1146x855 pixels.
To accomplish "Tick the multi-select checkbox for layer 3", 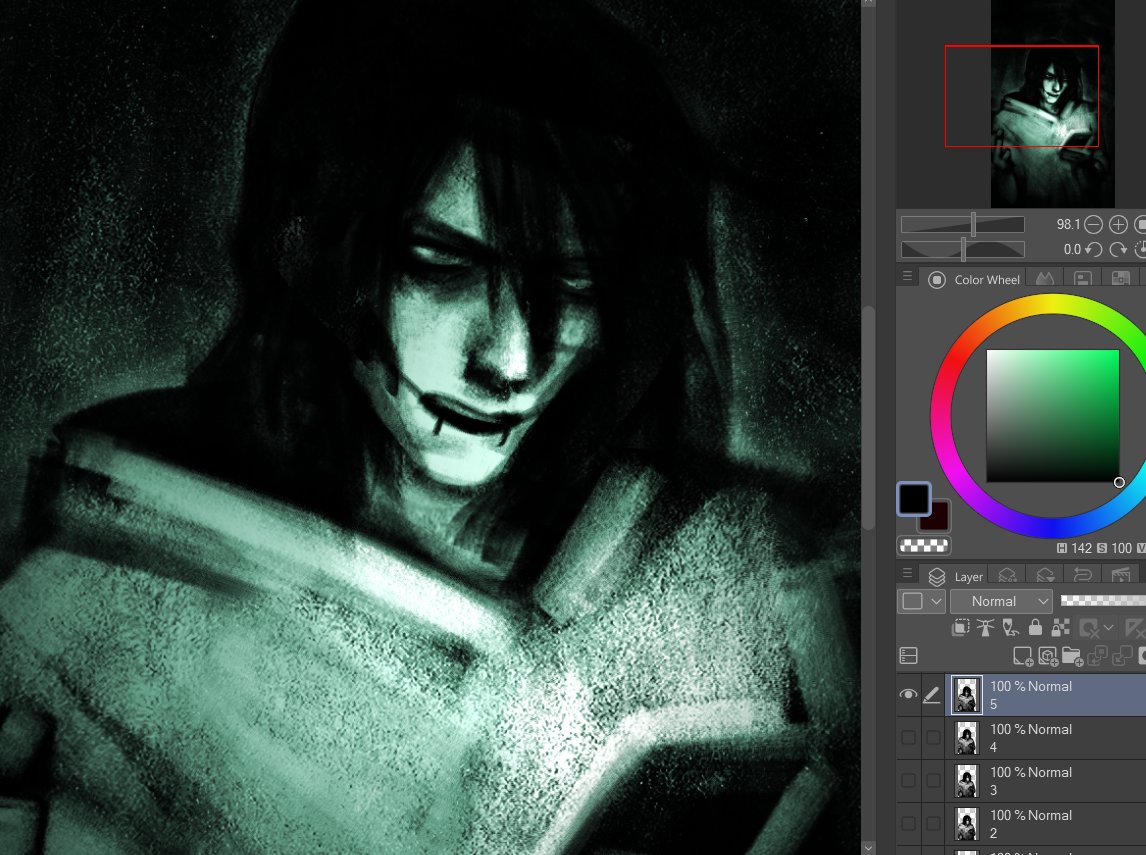I will click(x=933, y=780).
